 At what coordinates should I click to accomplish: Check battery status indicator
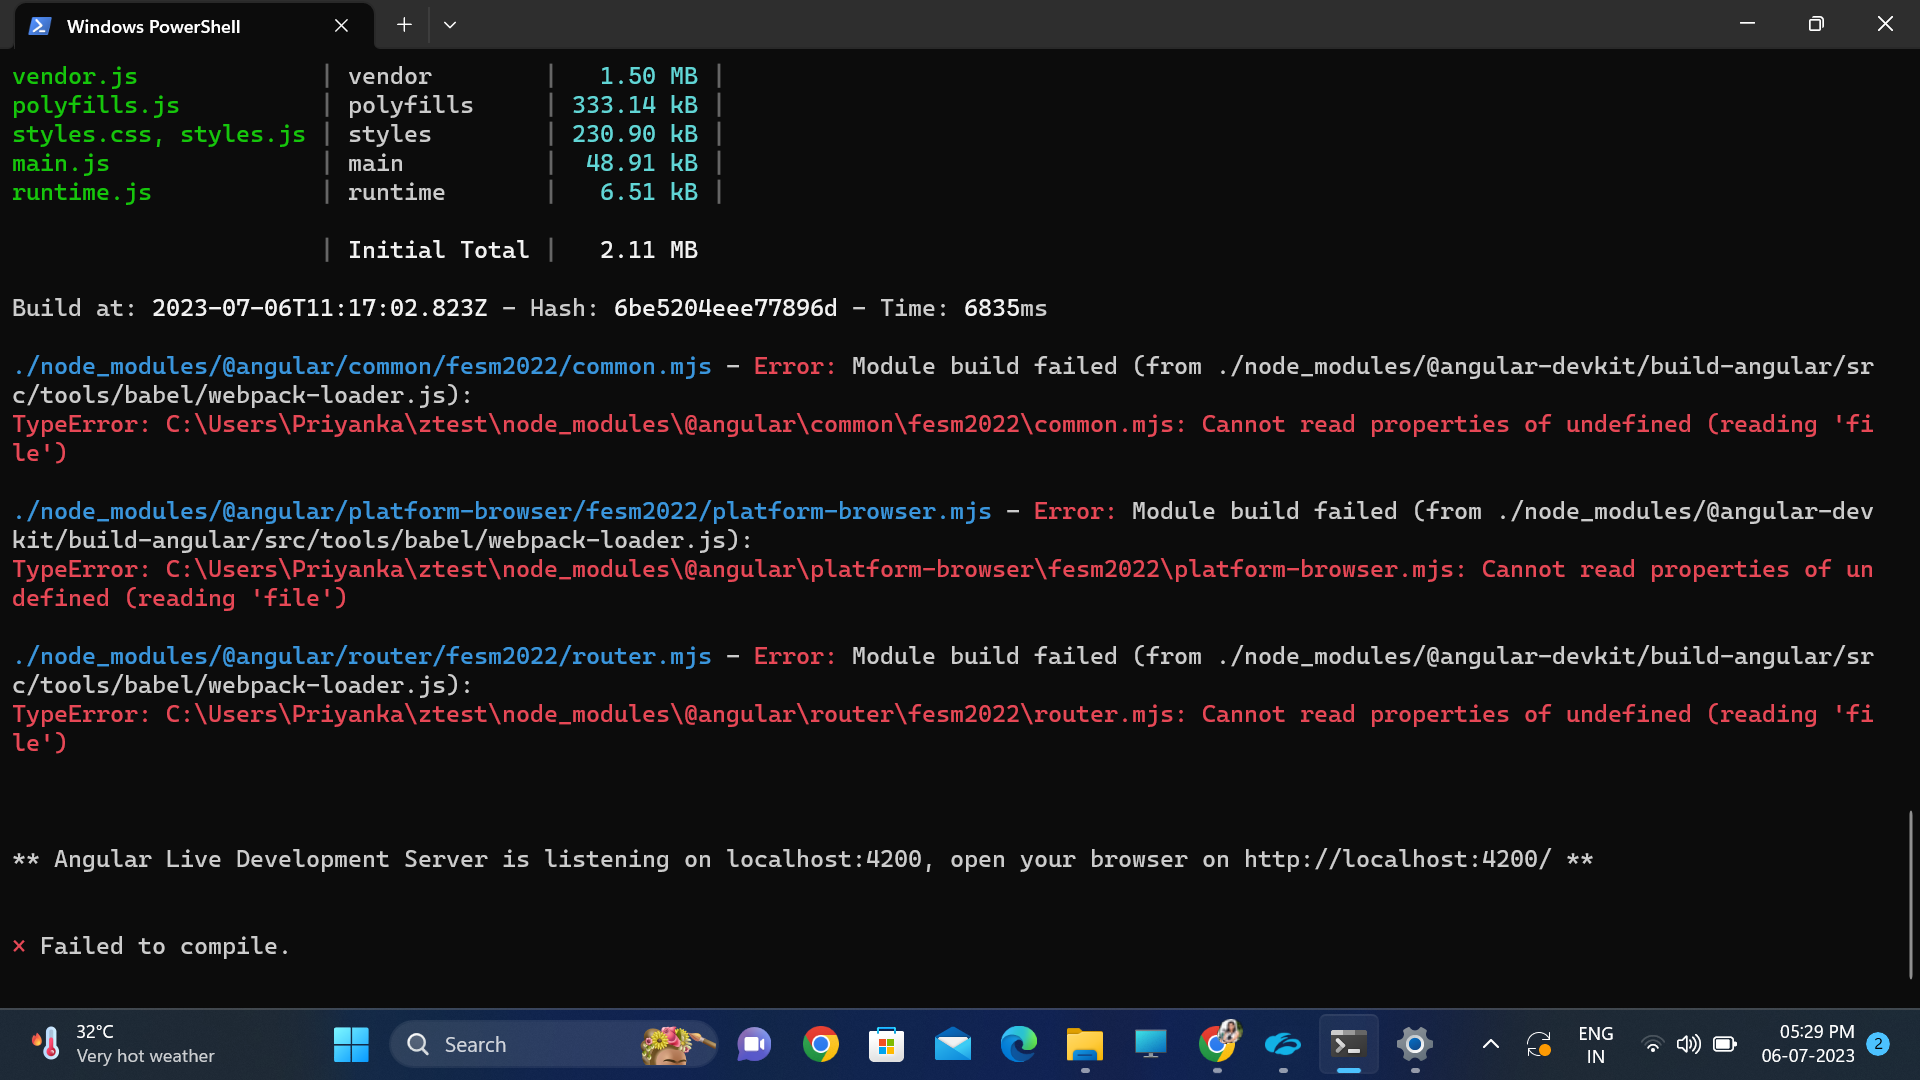tap(1725, 1044)
